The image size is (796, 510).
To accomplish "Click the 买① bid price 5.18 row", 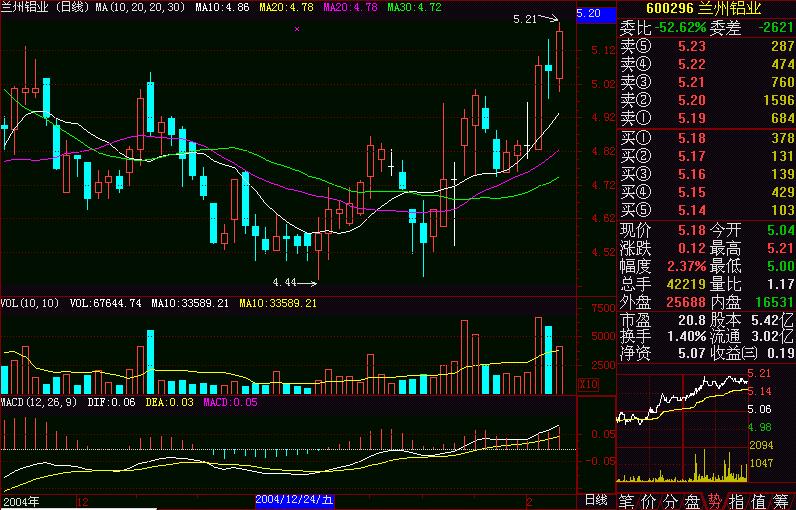I will coord(706,137).
